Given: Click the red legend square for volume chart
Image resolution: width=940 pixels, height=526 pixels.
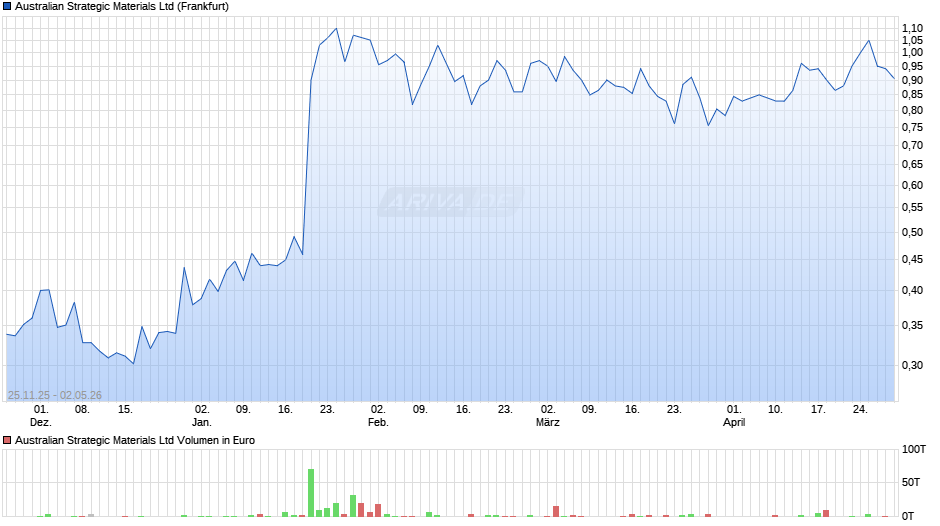Looking at the screenshot, I should click(x=7, y=440).
